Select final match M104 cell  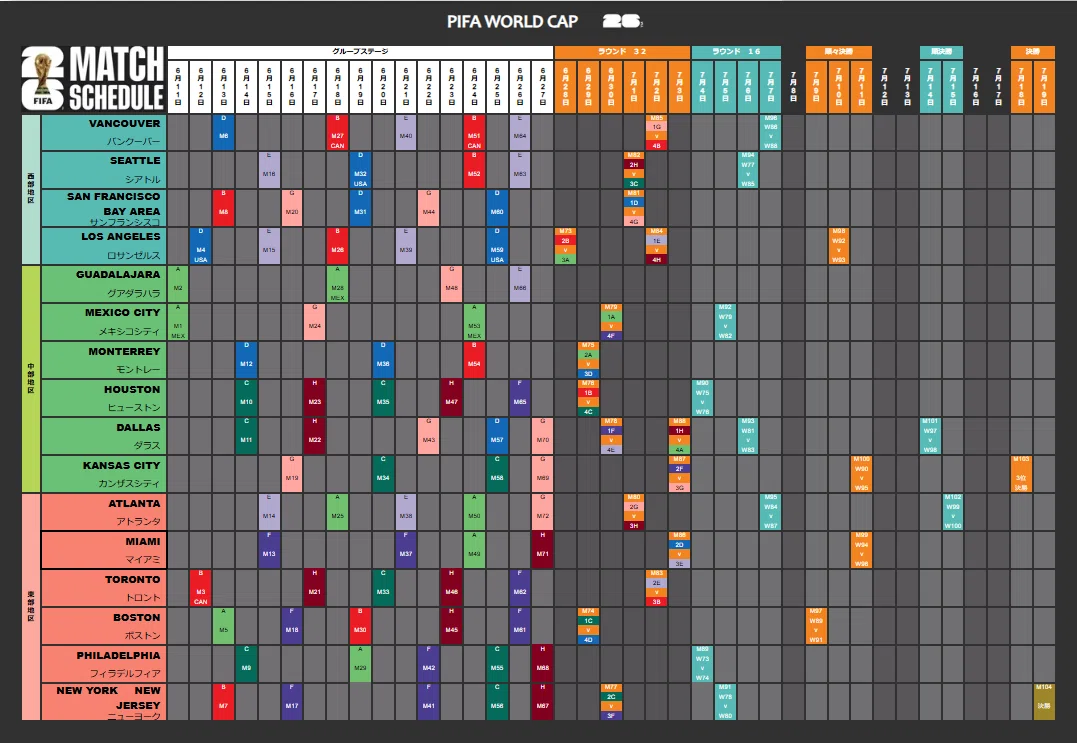[x=1044, y=702]
